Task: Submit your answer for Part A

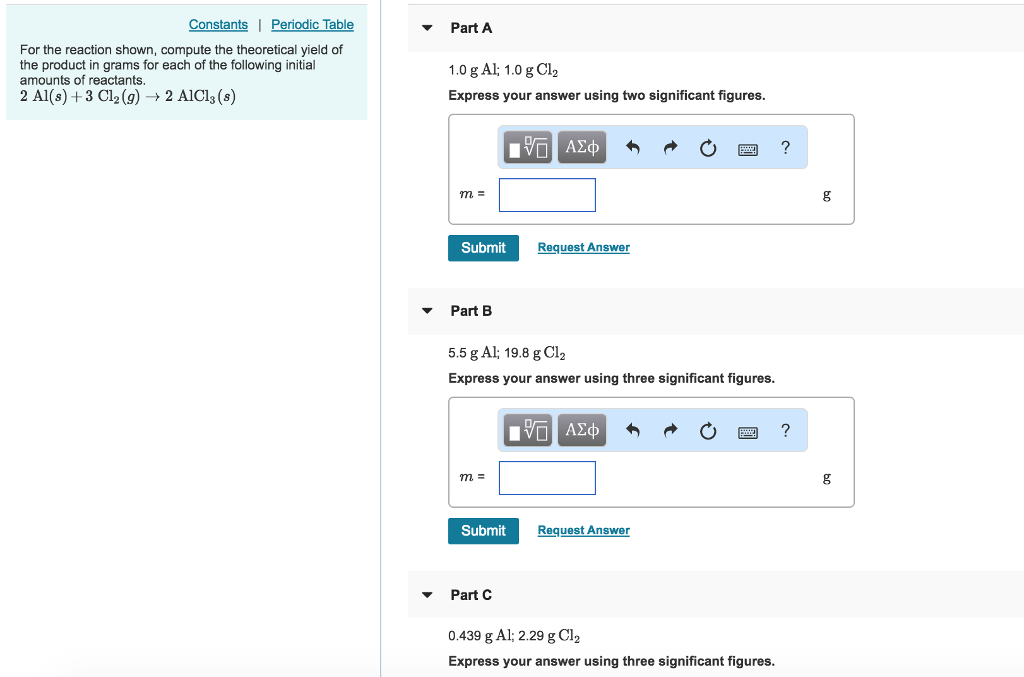Action: (483, 247)
